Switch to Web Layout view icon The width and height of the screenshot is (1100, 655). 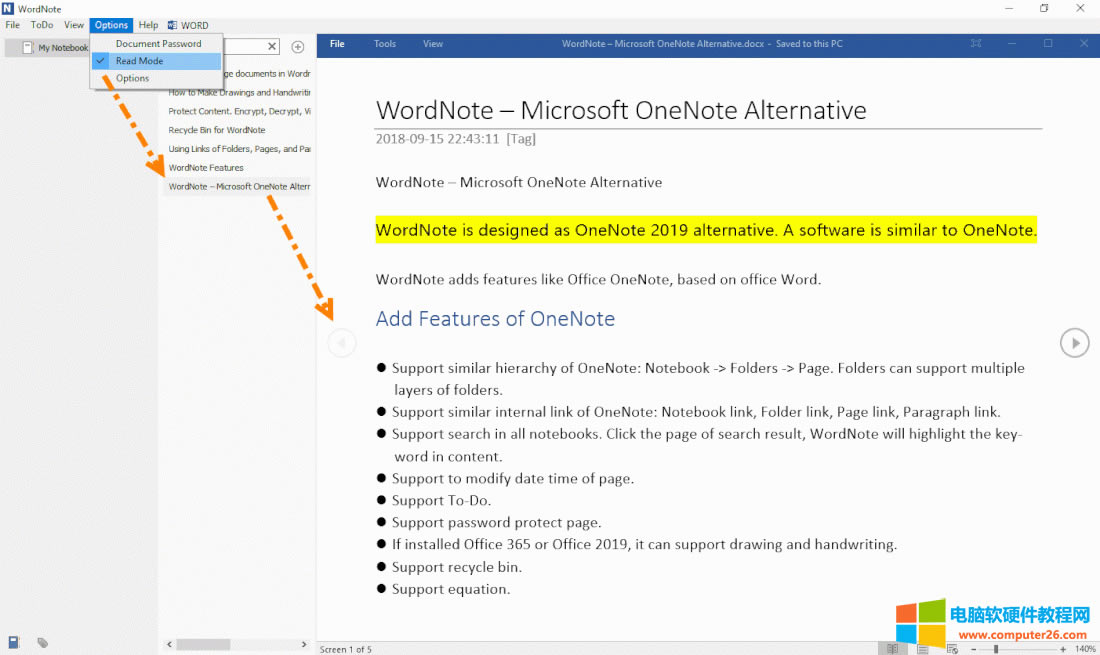click(x=952, y=649)
